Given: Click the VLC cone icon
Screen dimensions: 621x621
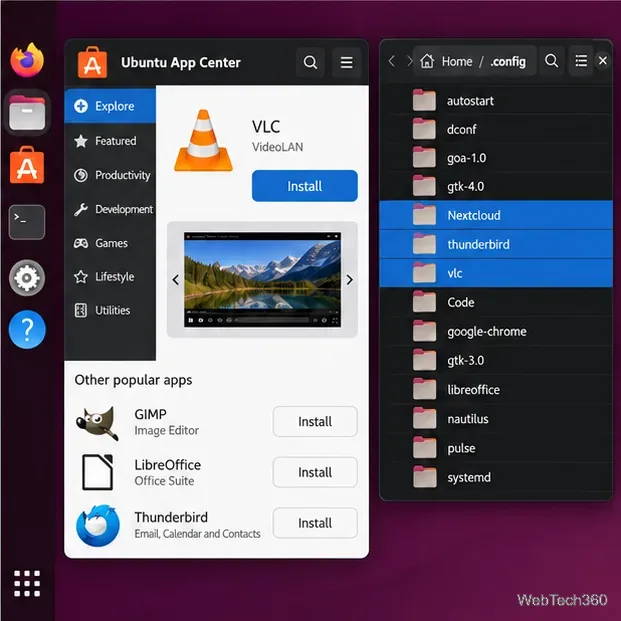Looking at the screenshot, I should (x=203, y=141).
